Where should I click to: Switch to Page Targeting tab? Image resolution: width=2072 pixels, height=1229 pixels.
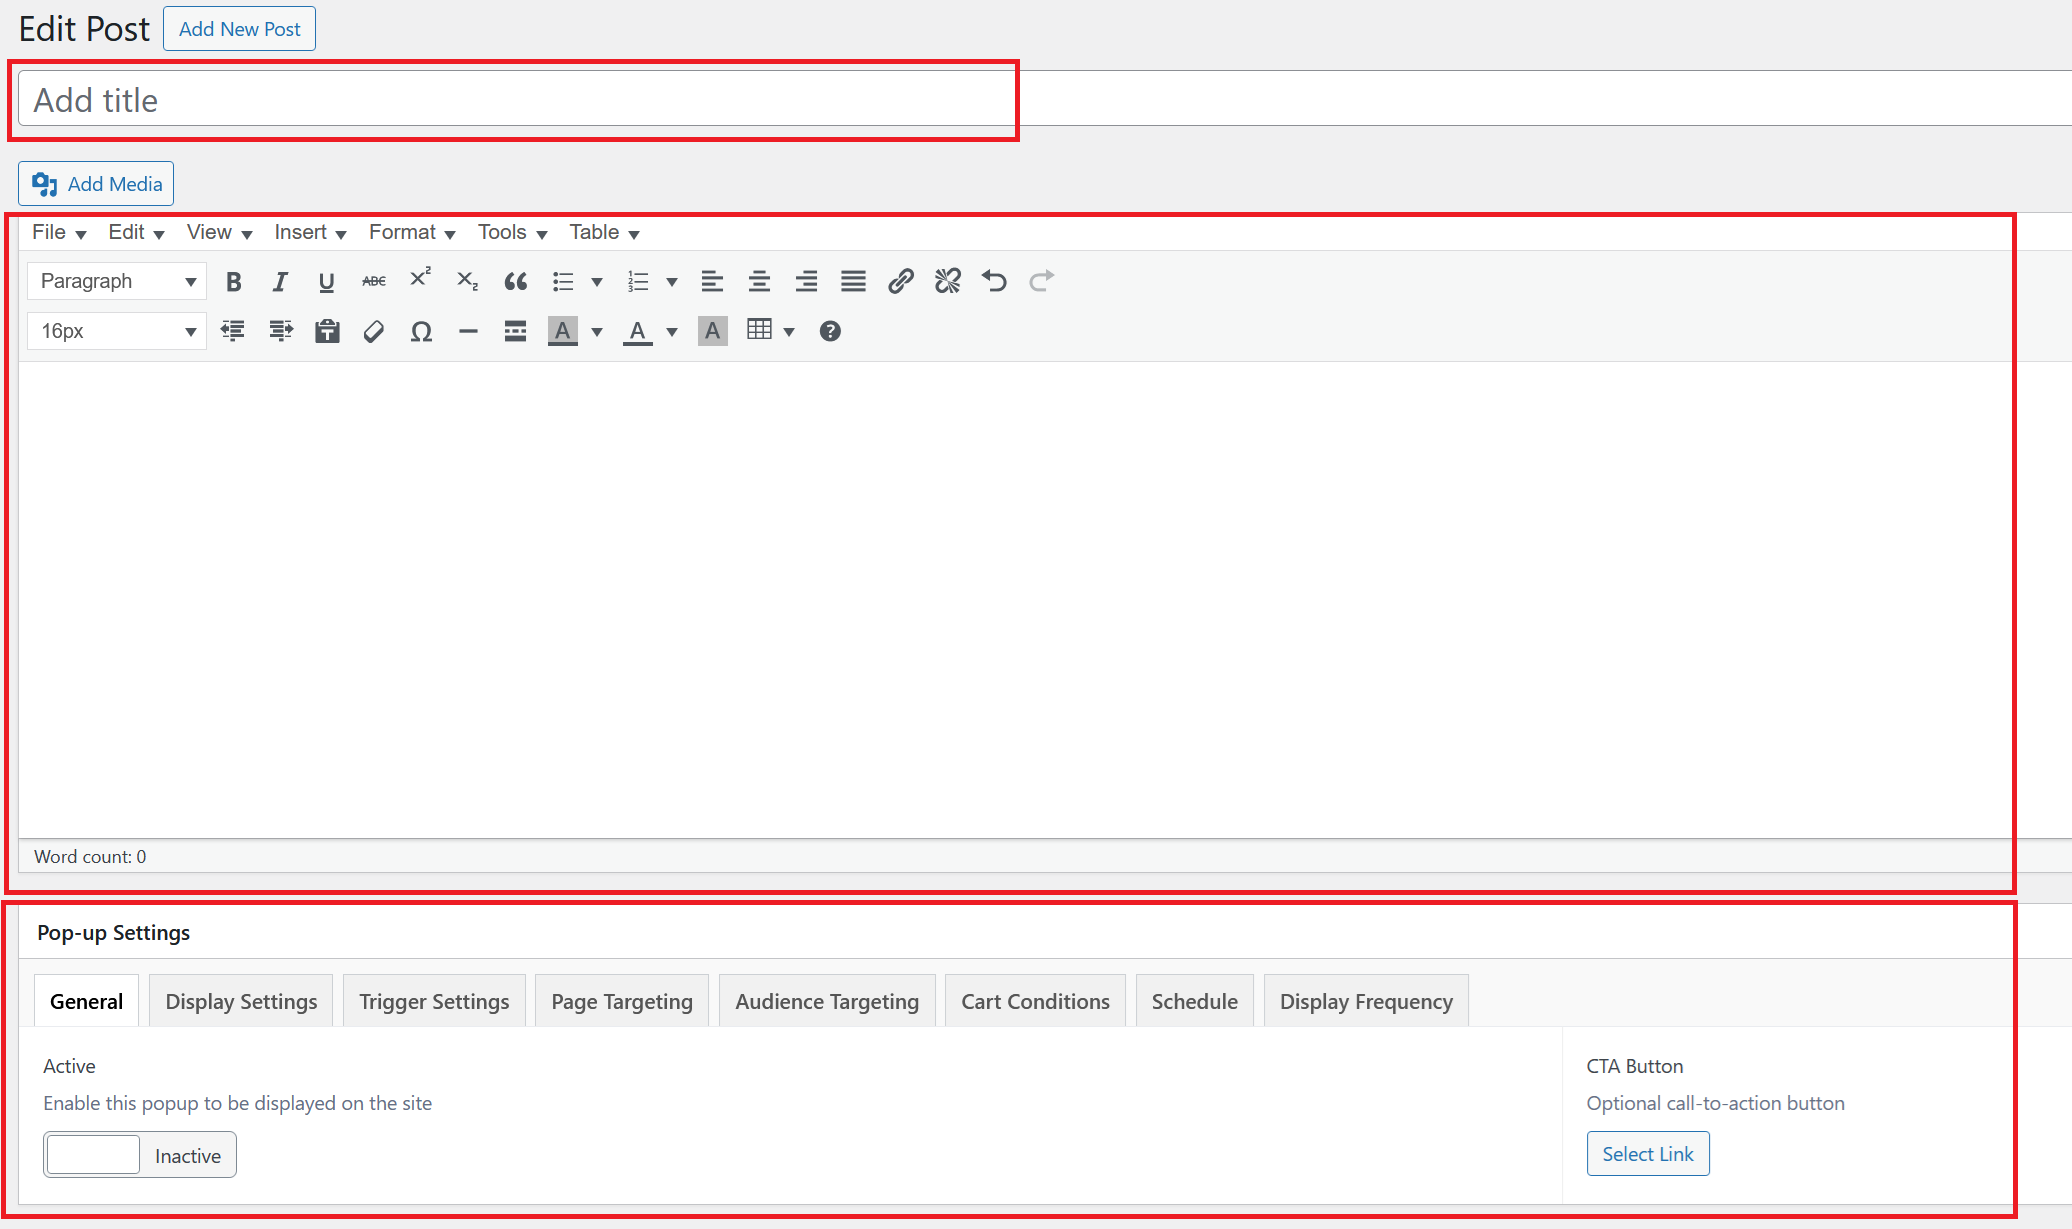click(622, 1001)
